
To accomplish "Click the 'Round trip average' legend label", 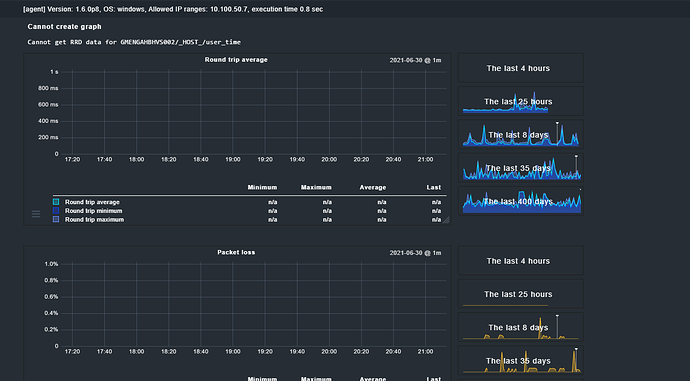I will [92, 202].
